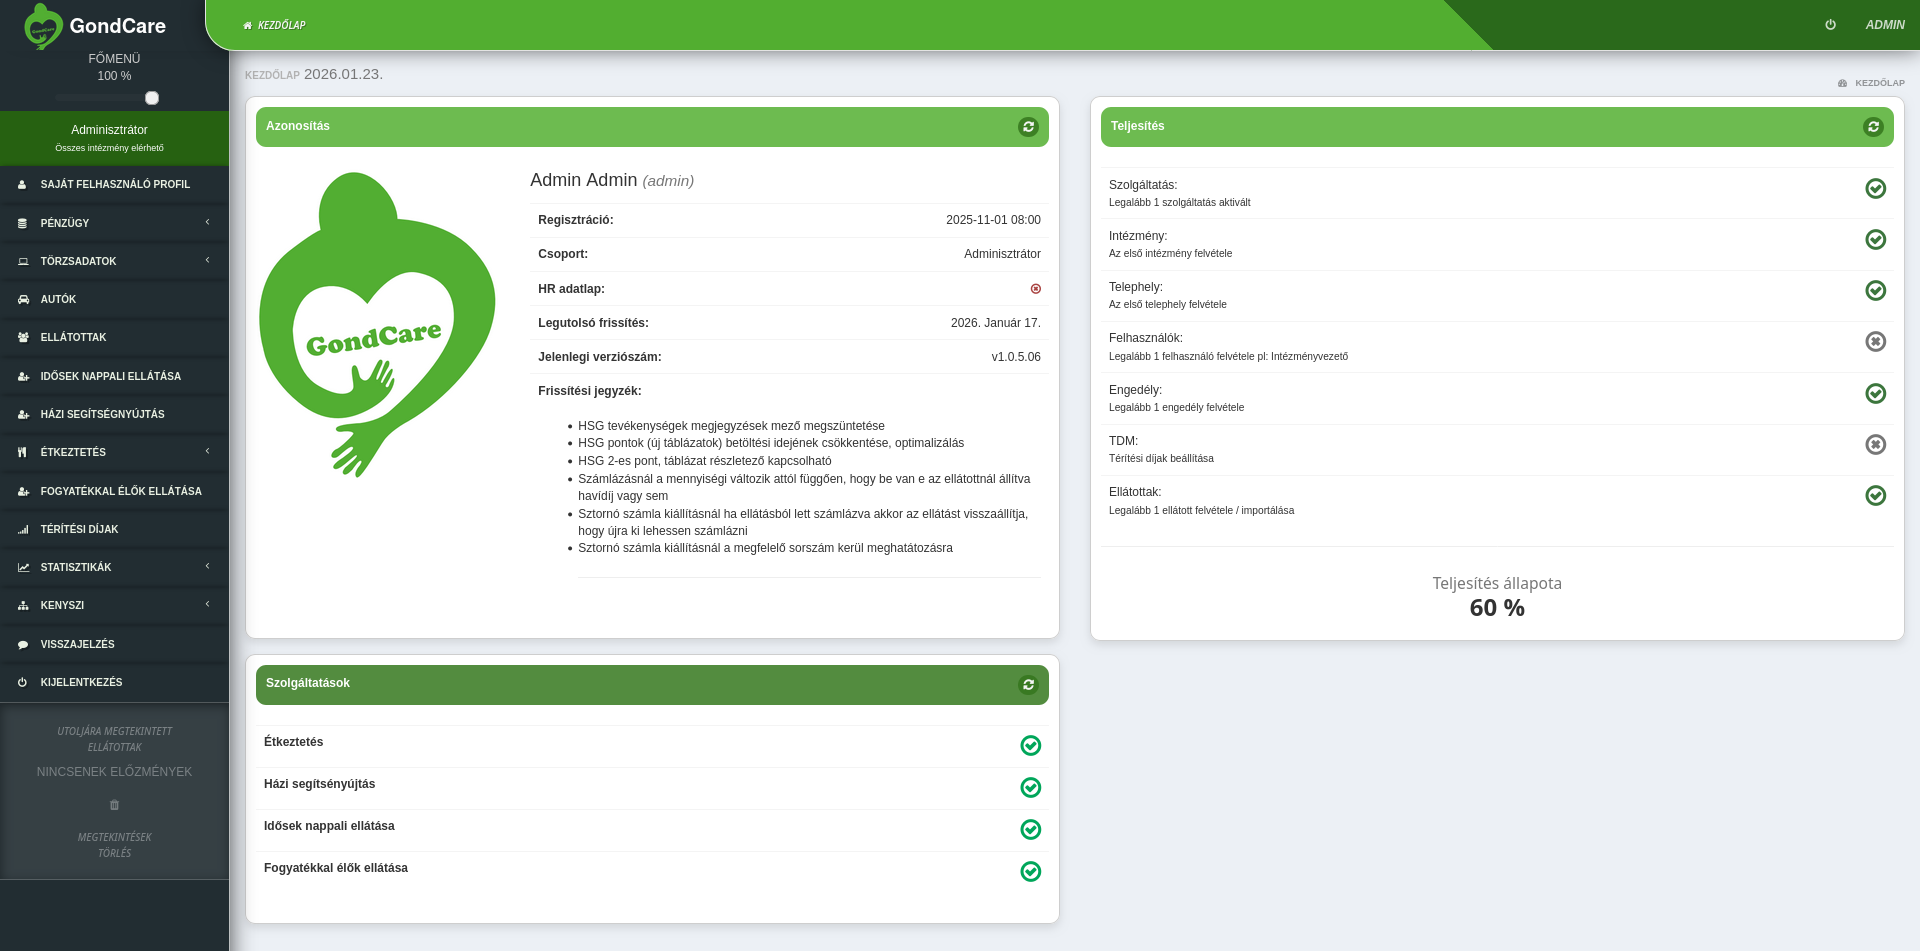Viewport: 1920px width, 951px height.
Task: Click the Felhasználók incomplete status icon
Action: [1875, 342]
